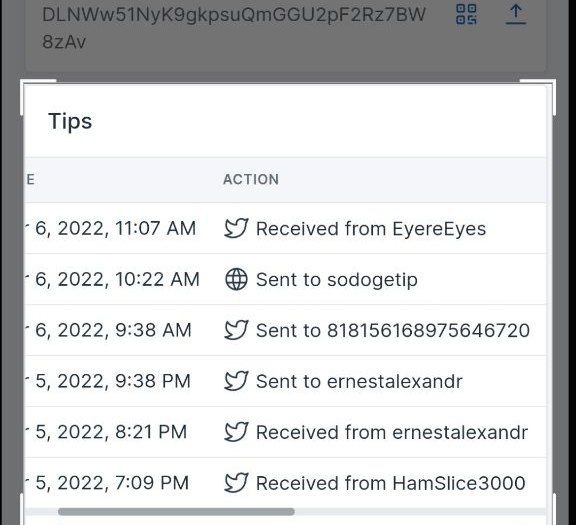
Task: Click Twitter icon beside Received from ernestalexandr
Action: [236, 432]
